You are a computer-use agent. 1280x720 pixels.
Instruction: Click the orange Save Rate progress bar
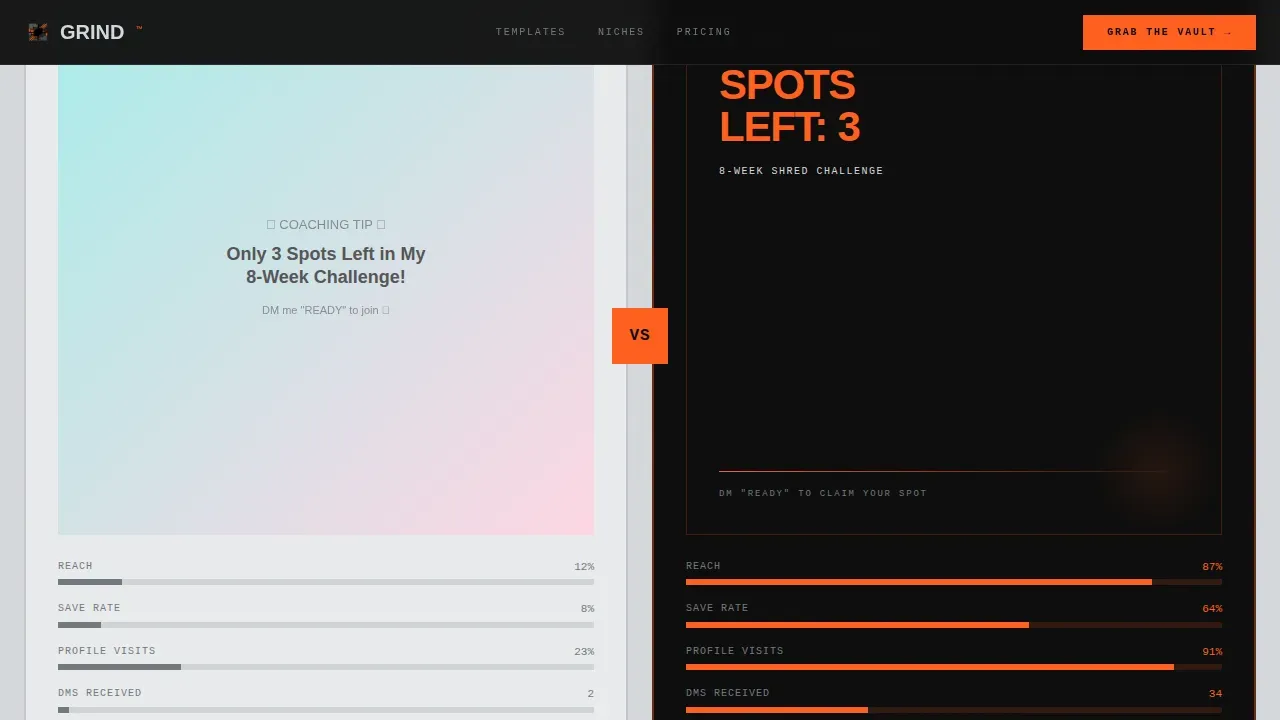pos(954,625)
